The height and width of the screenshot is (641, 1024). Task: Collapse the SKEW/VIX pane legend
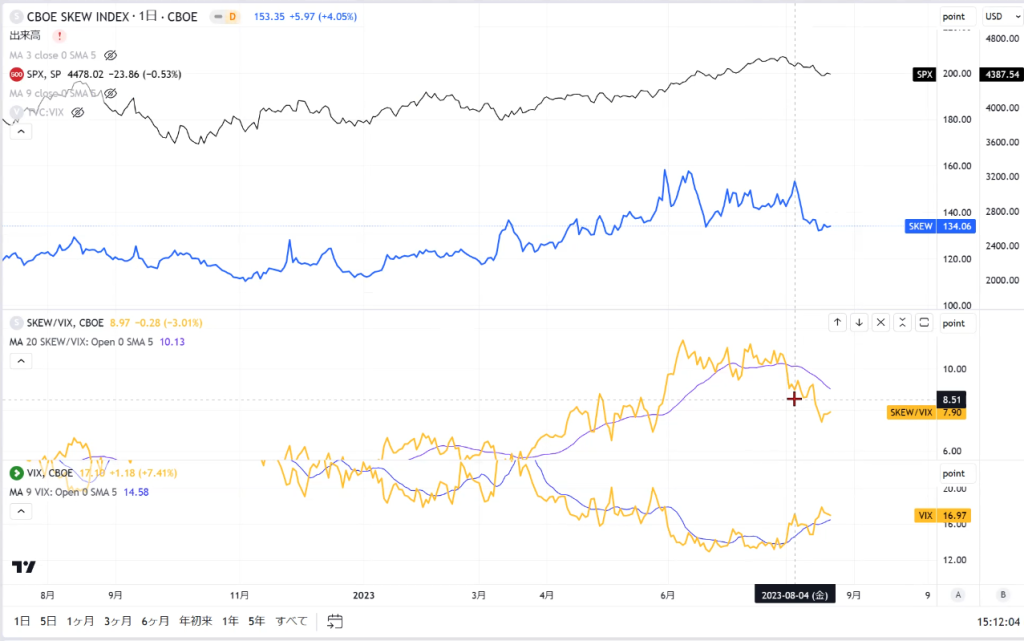pos(21,361)
